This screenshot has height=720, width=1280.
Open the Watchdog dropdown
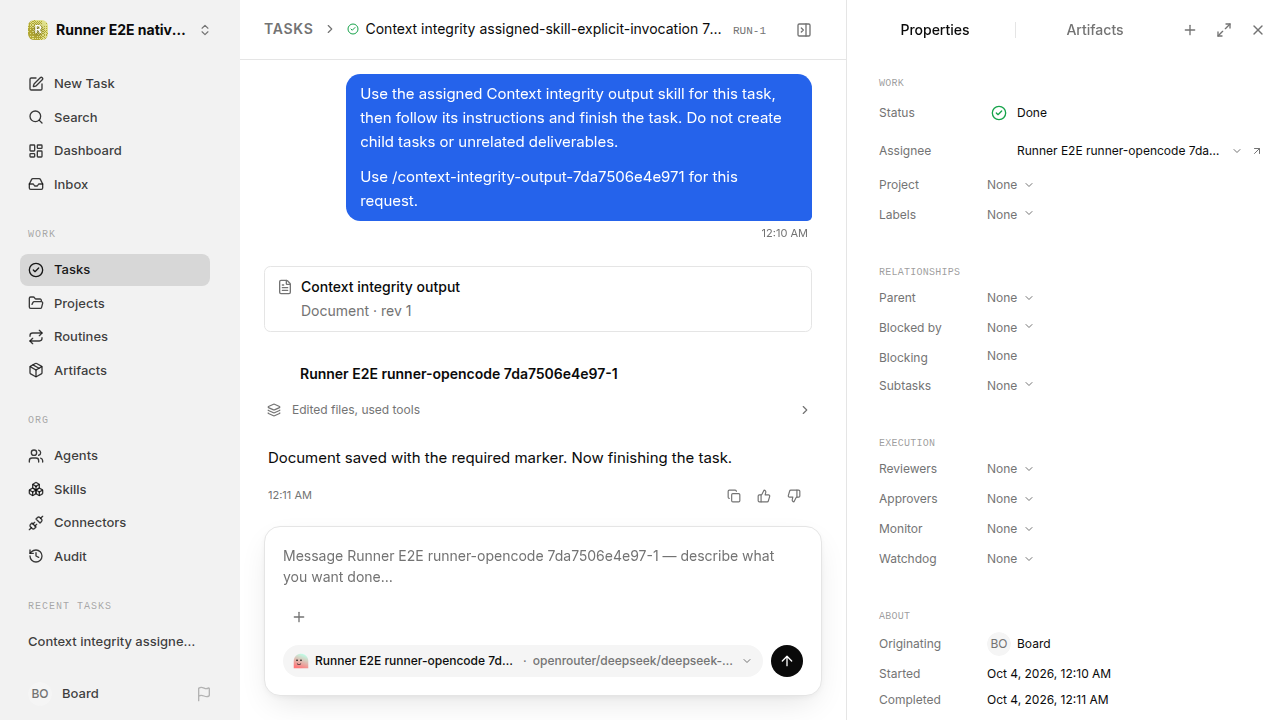click(1010, 559)
